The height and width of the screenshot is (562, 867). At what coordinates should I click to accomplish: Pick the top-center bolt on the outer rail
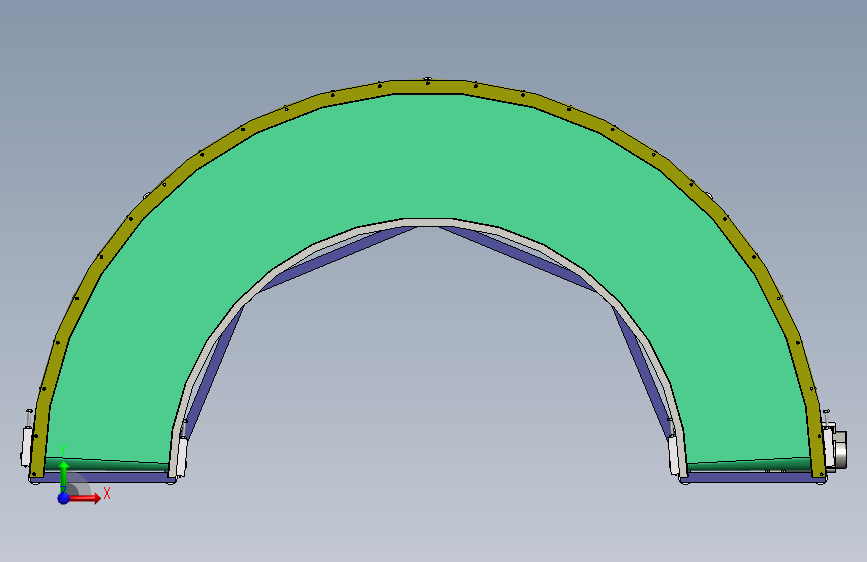[427, 81]
